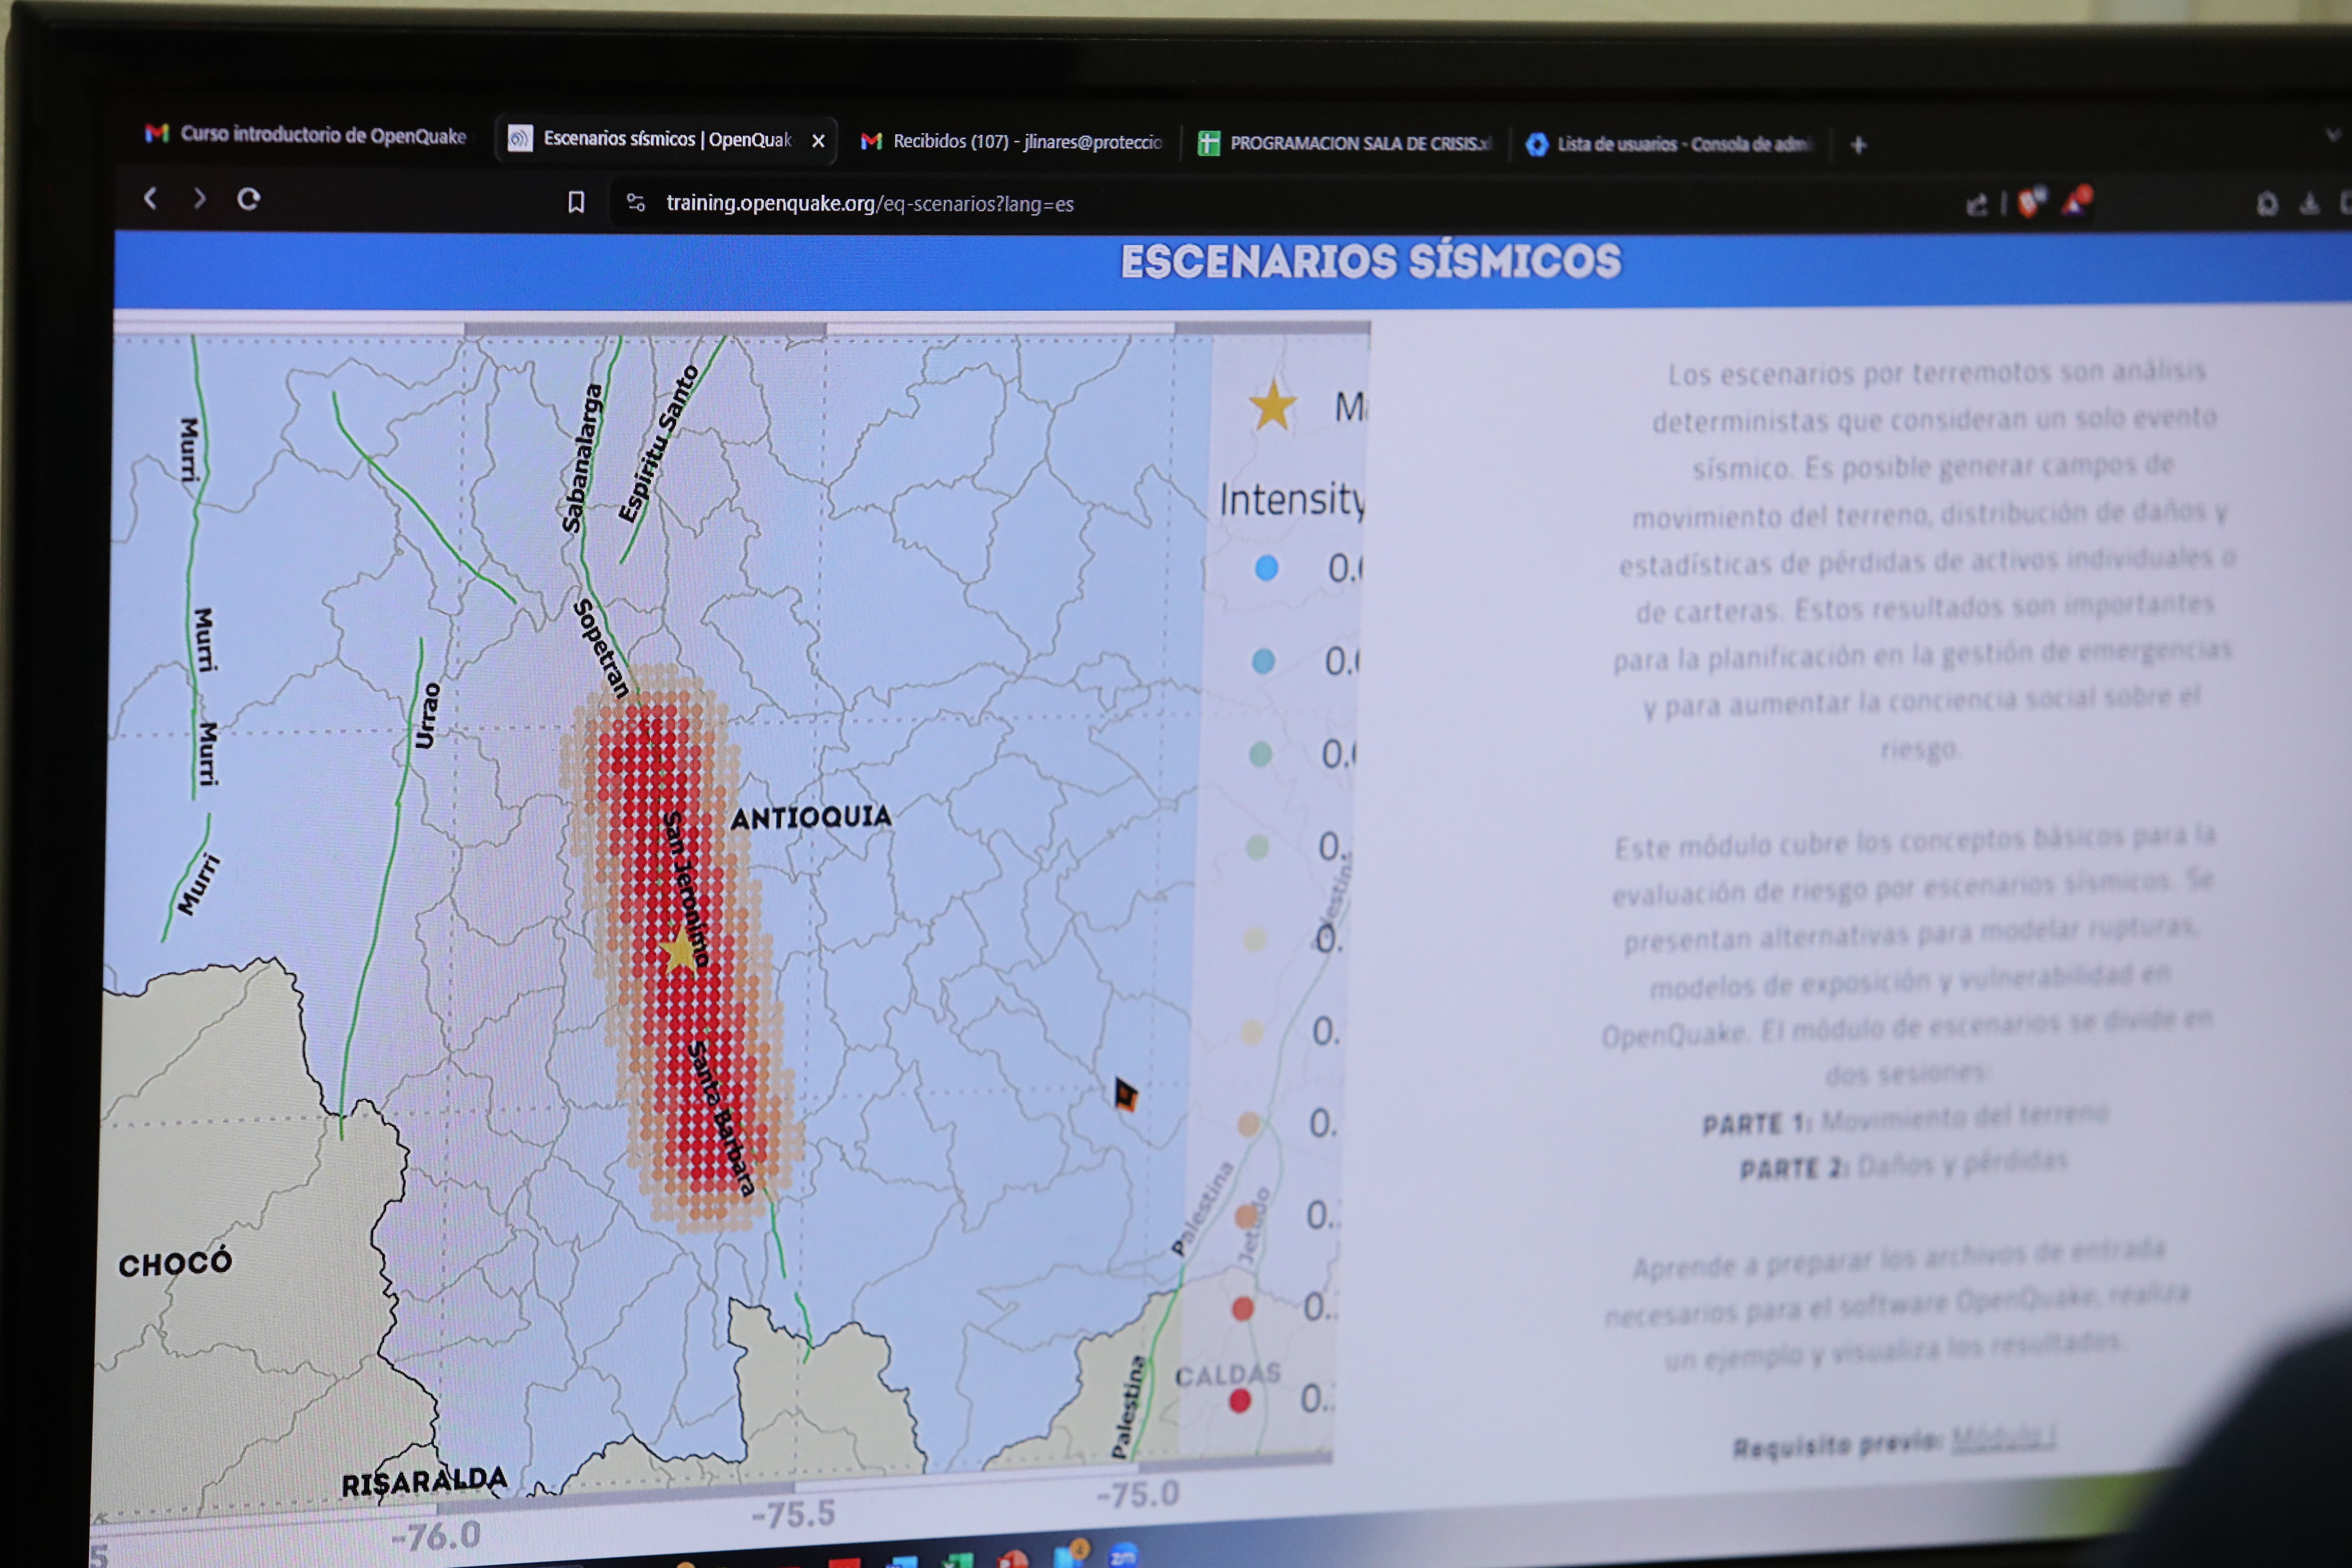
Task: Open the Brave Shields lion icon
Action: 2030,202
